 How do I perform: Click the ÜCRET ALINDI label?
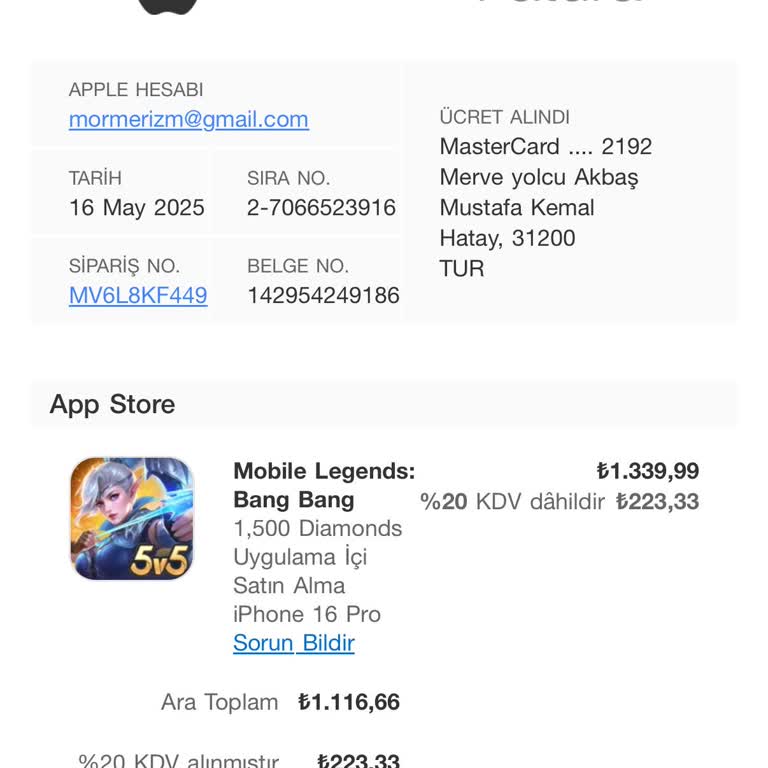[x=504, y=117]
